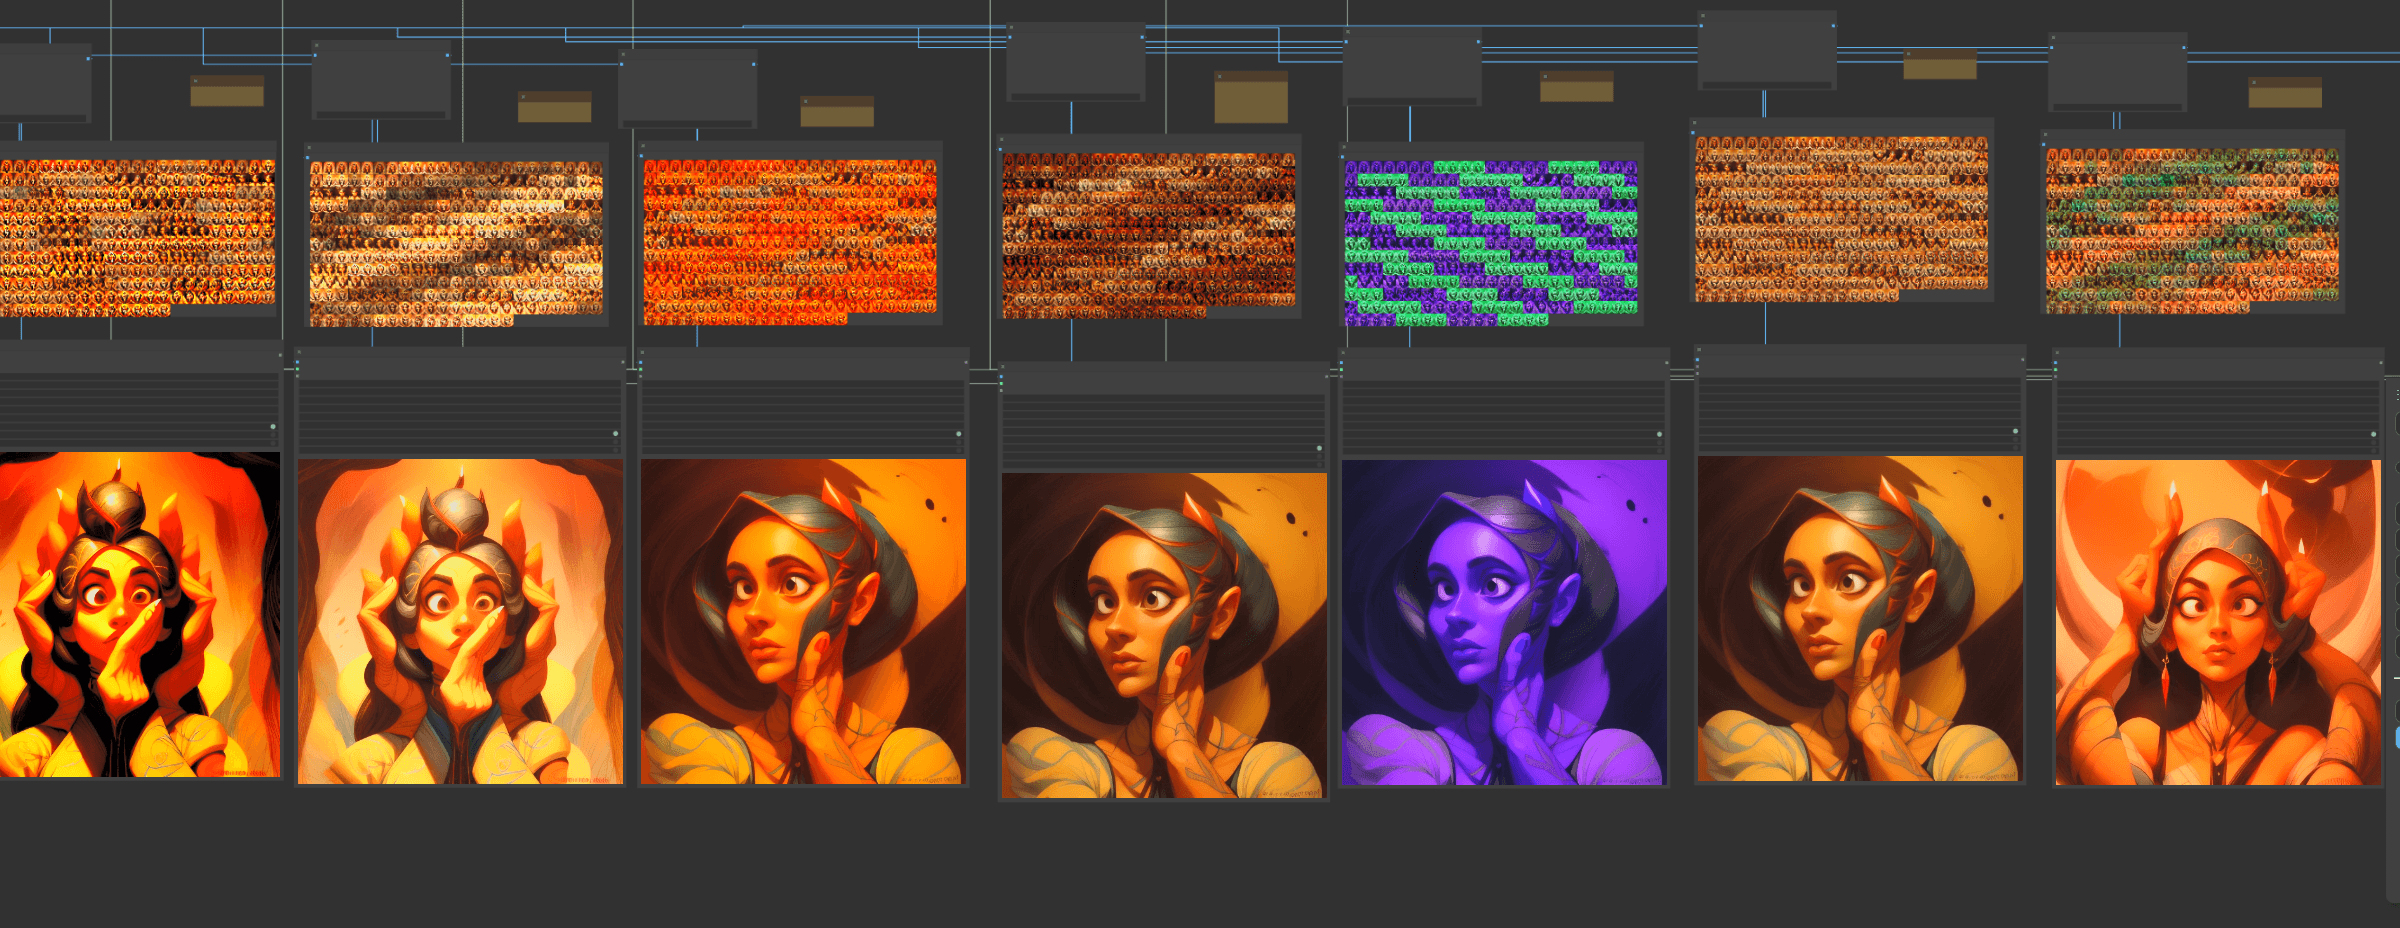The image size is (2400, 928).
Task: Select the tan note node above the purple-green grid
Action: (x=1576, y=86)
